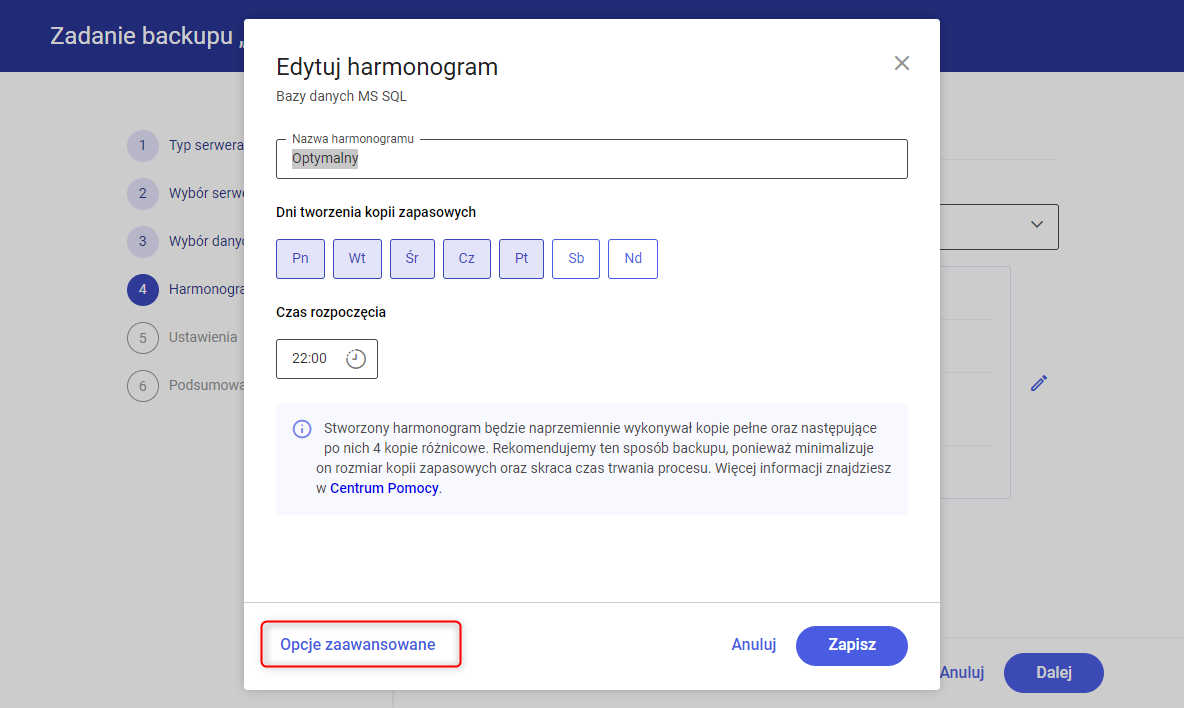Click the Zapisz button
The height and width of the screenshot is (708, 1184).
(852, 645)
